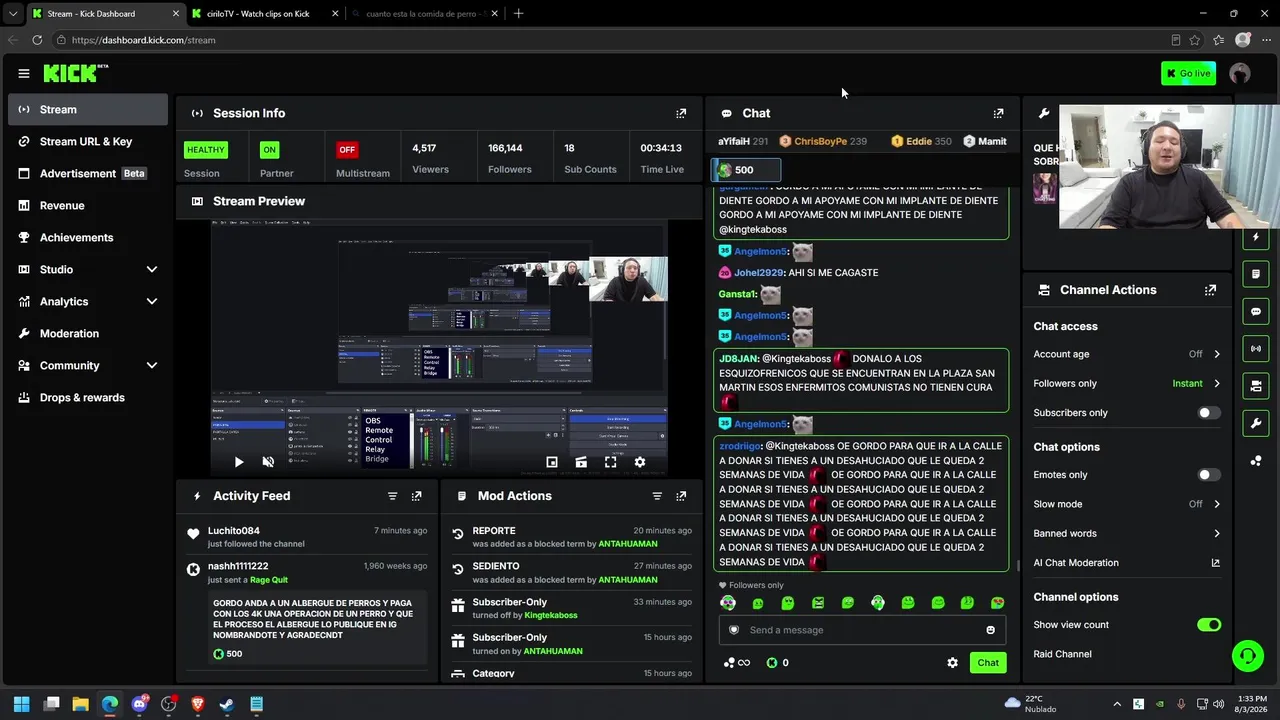Focus the Send a message field
This screenshot has height=720, width=1280.
(862, 630)
